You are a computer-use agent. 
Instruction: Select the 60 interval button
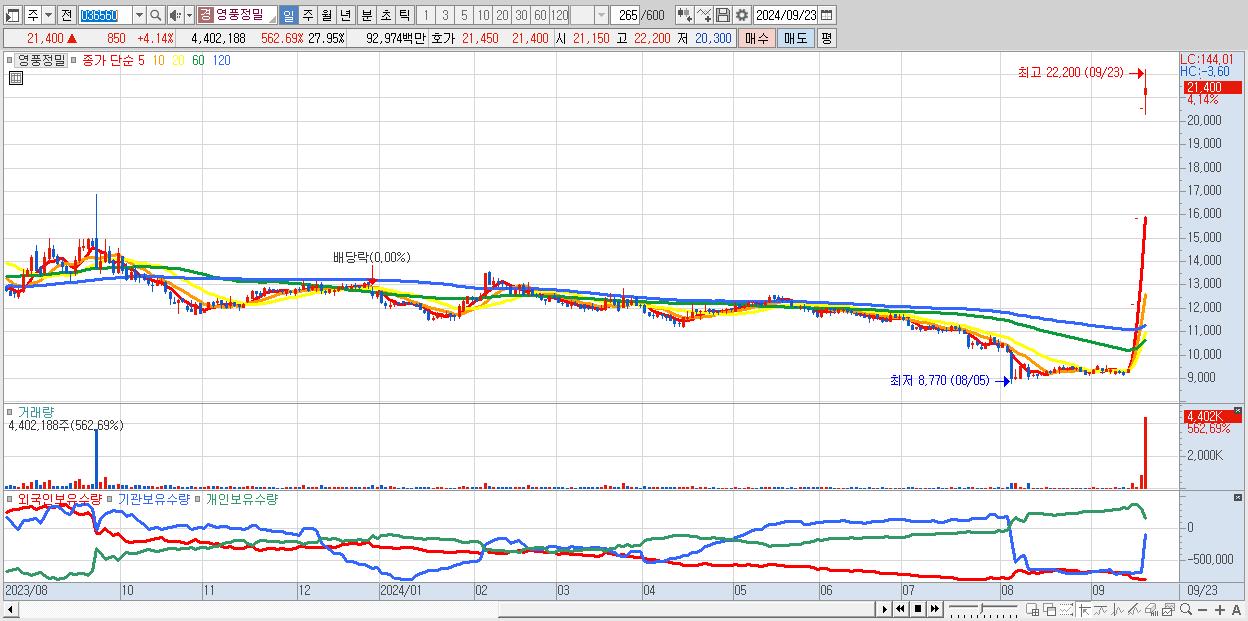tap(540, 15)
